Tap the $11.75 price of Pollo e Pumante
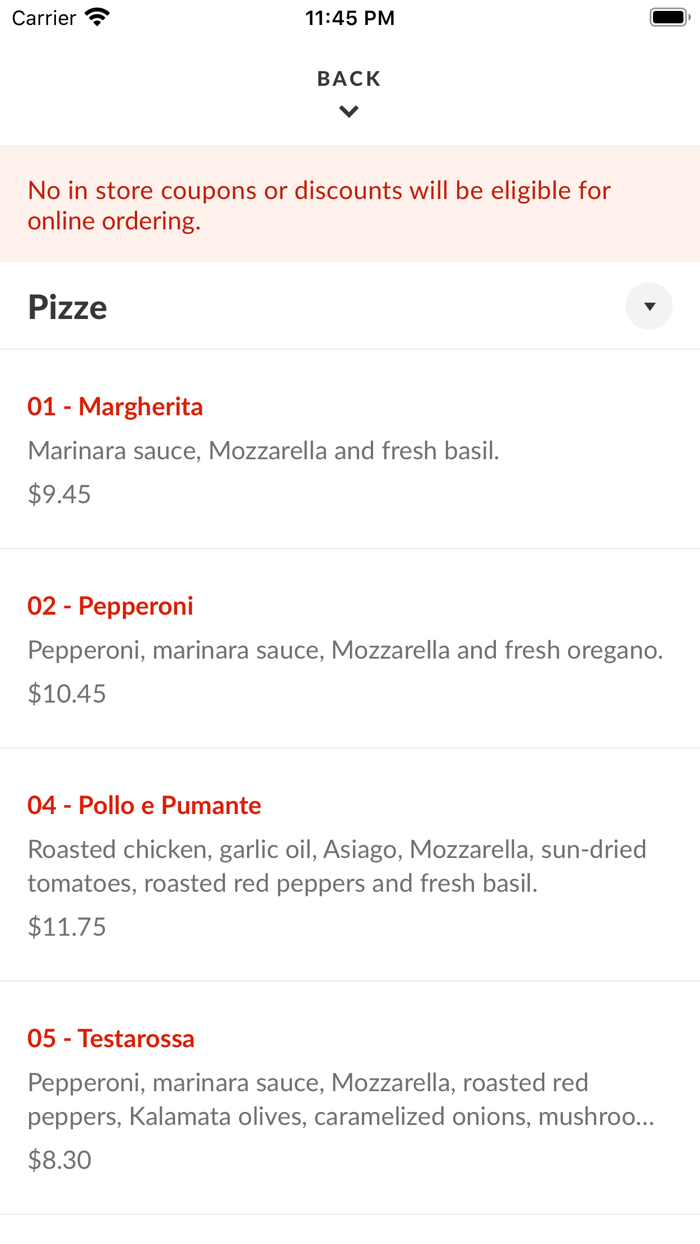 pyautogui.click(x=66, y=926)
